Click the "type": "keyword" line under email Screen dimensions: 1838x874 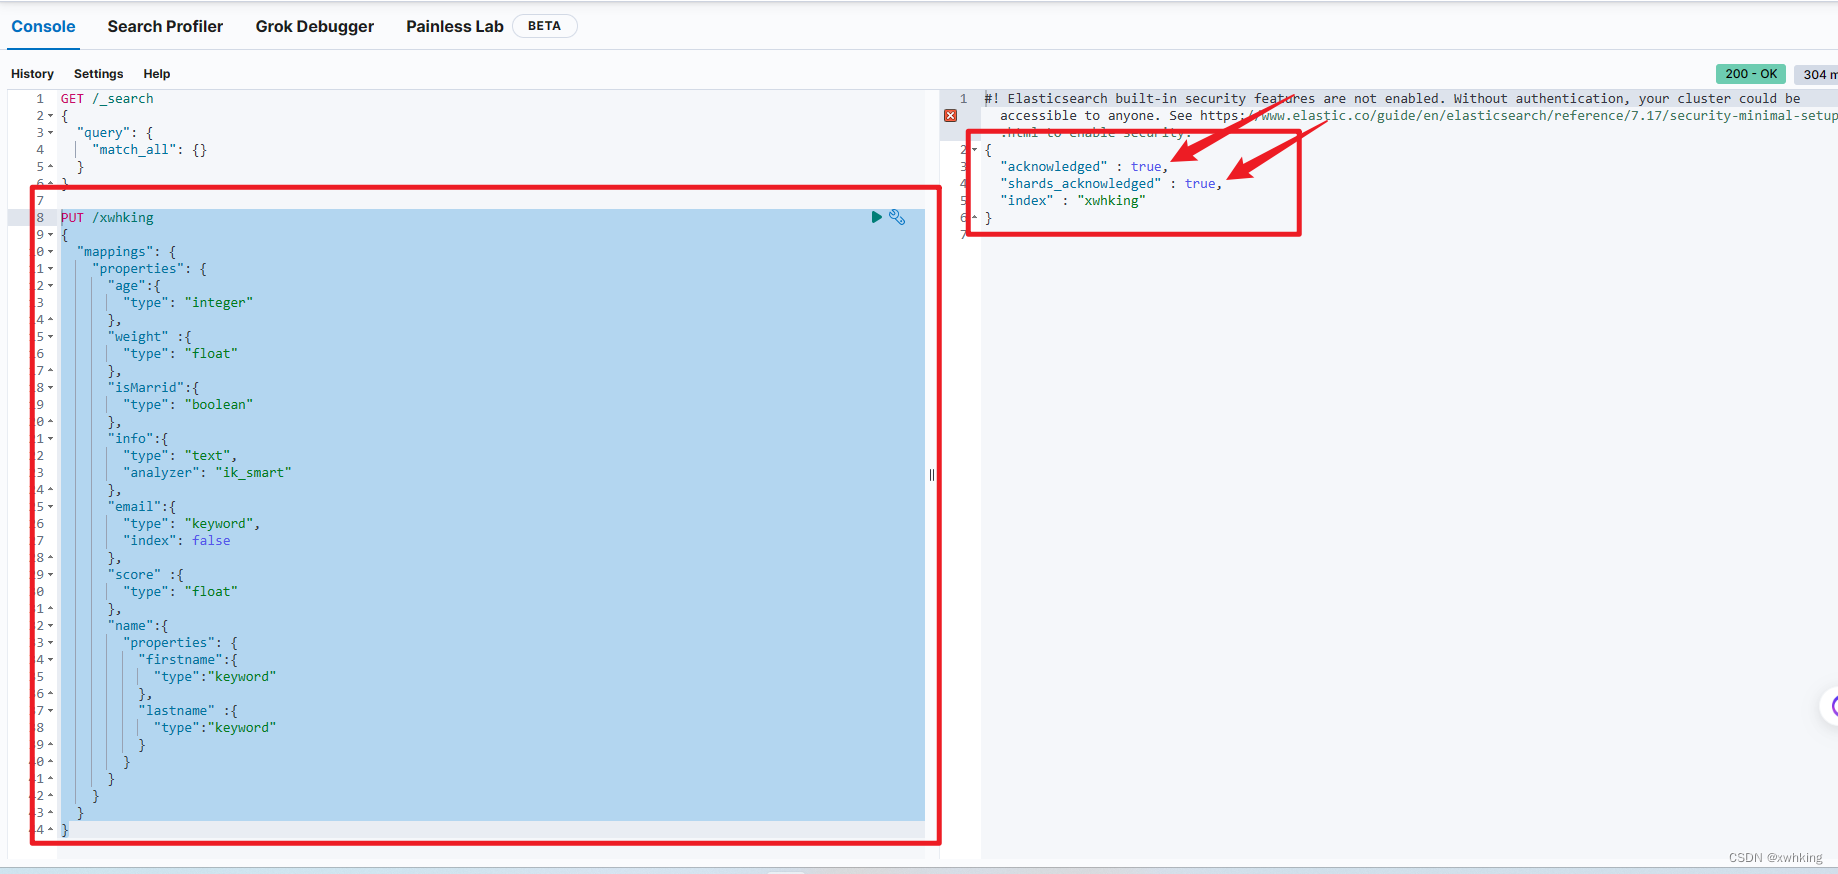pos(192,524)
